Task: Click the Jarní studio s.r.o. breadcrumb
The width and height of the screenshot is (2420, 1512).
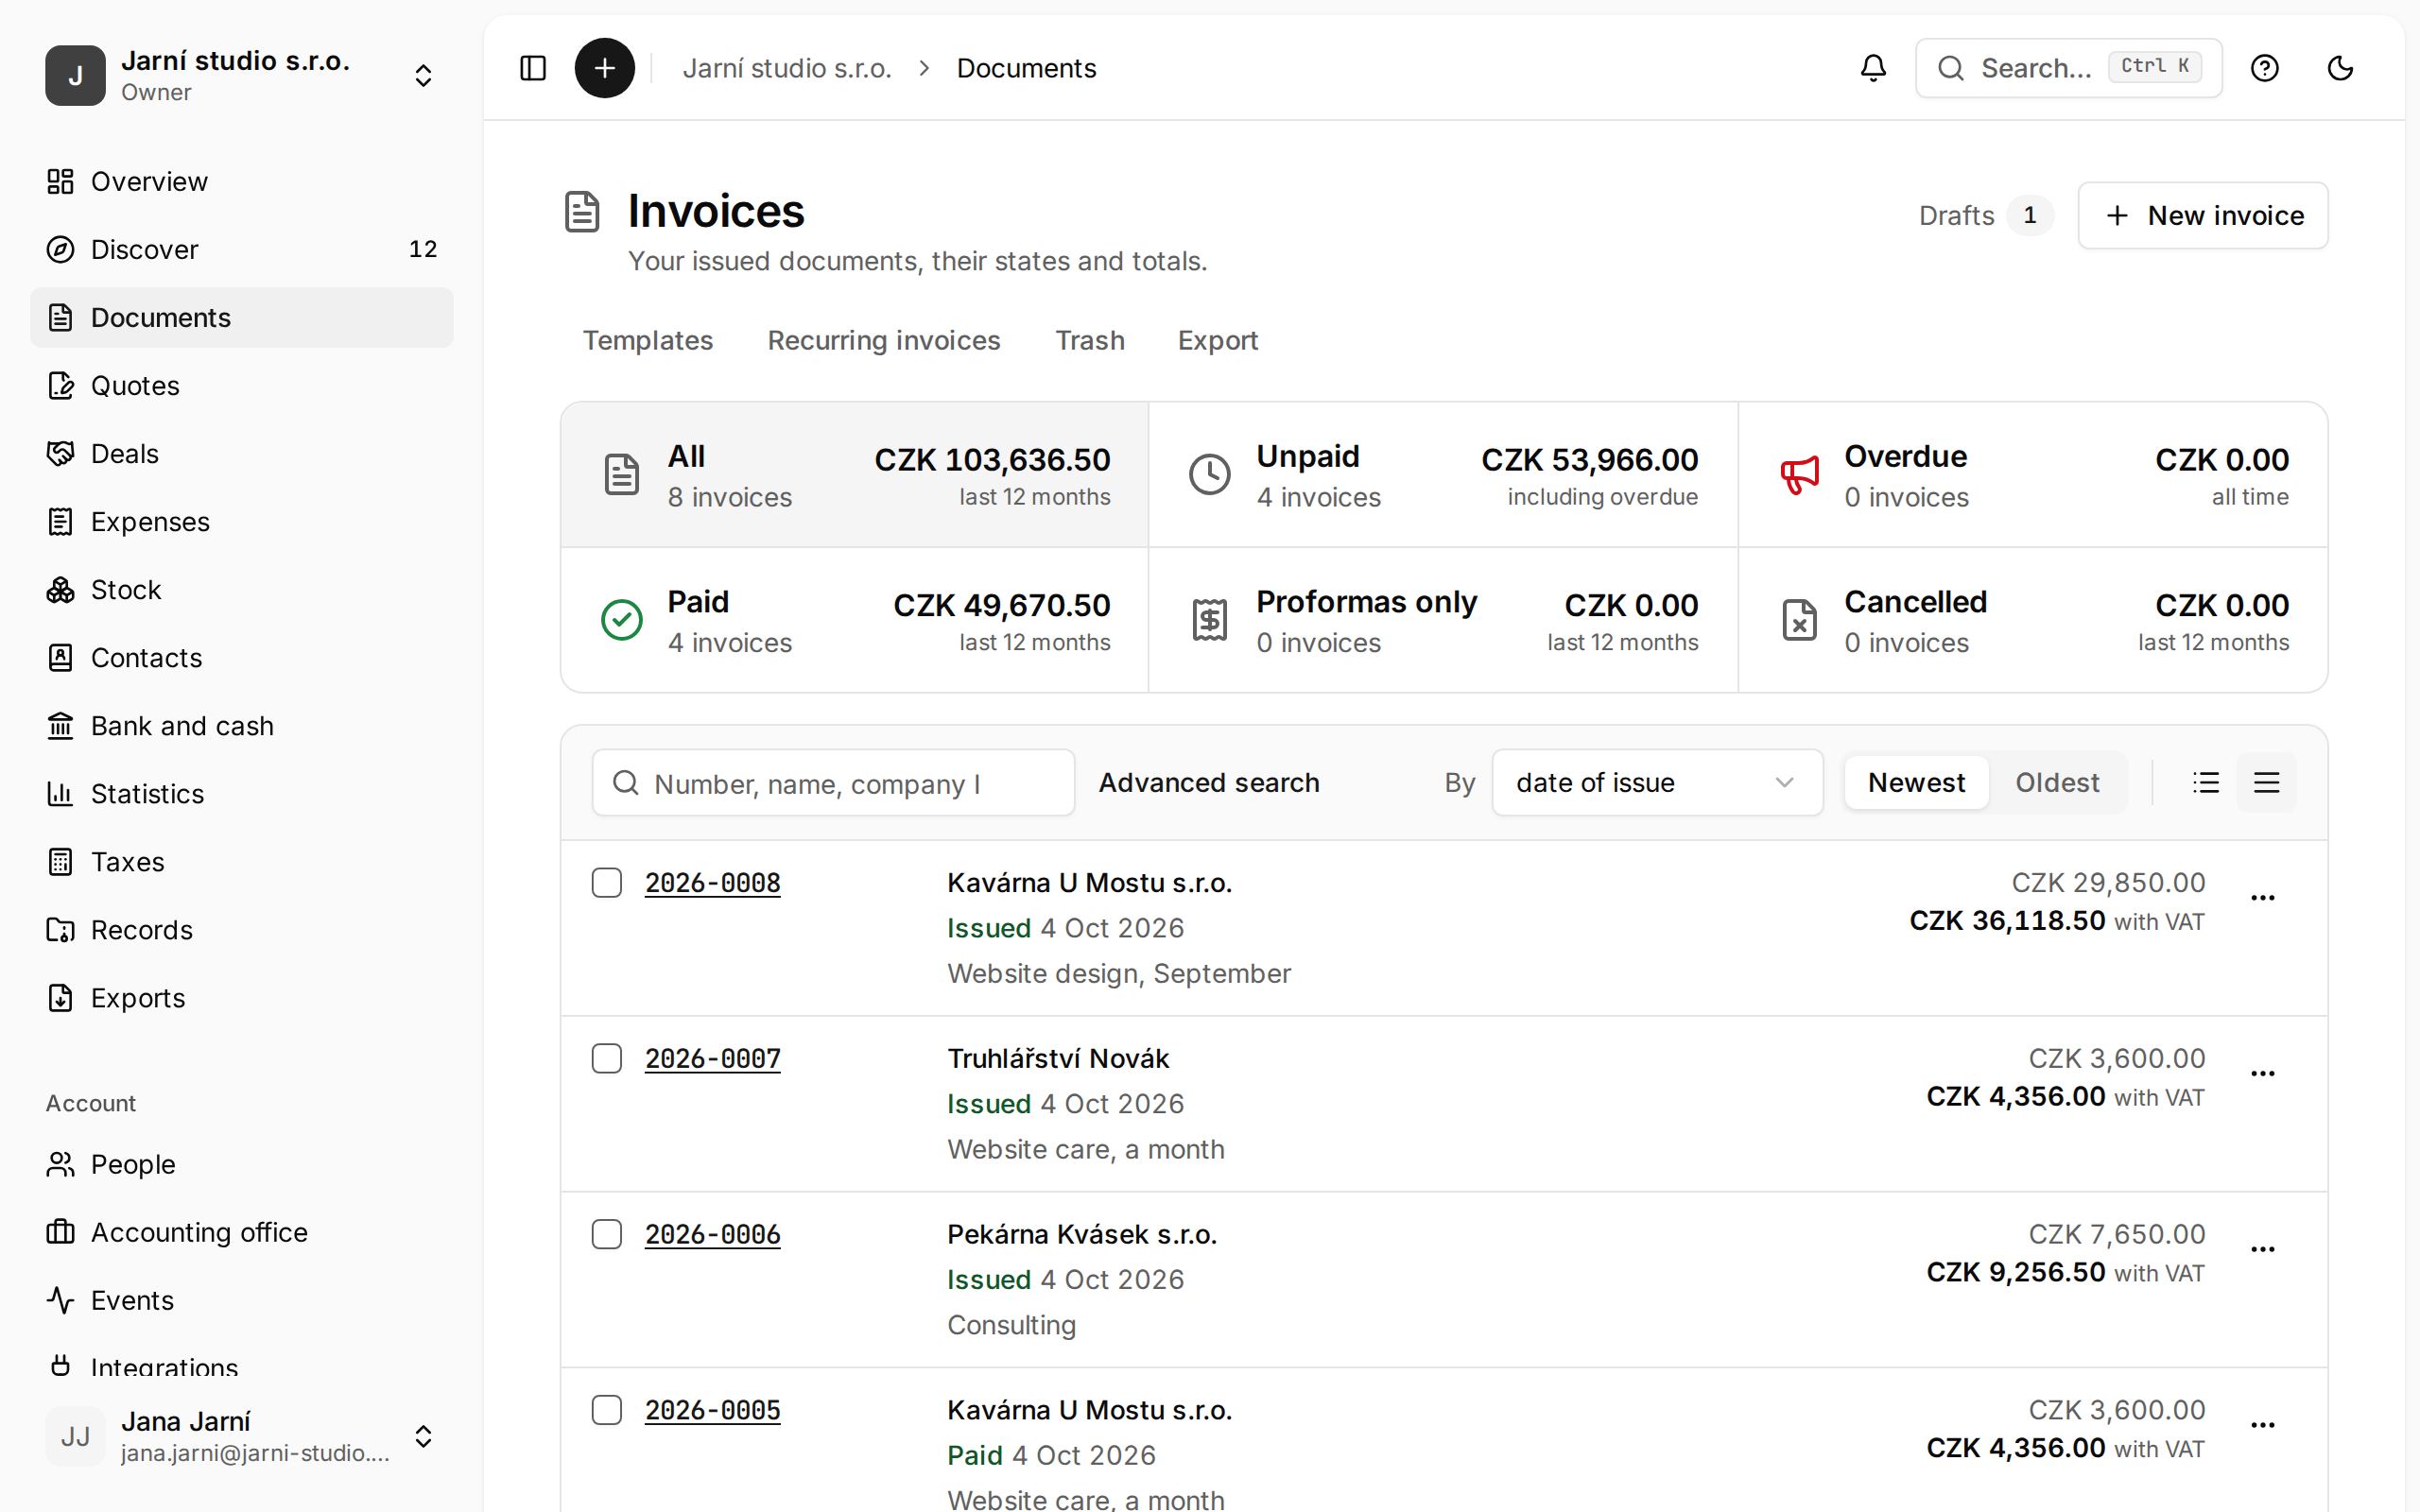Action: pyautogui.click(x=787, y=68)
